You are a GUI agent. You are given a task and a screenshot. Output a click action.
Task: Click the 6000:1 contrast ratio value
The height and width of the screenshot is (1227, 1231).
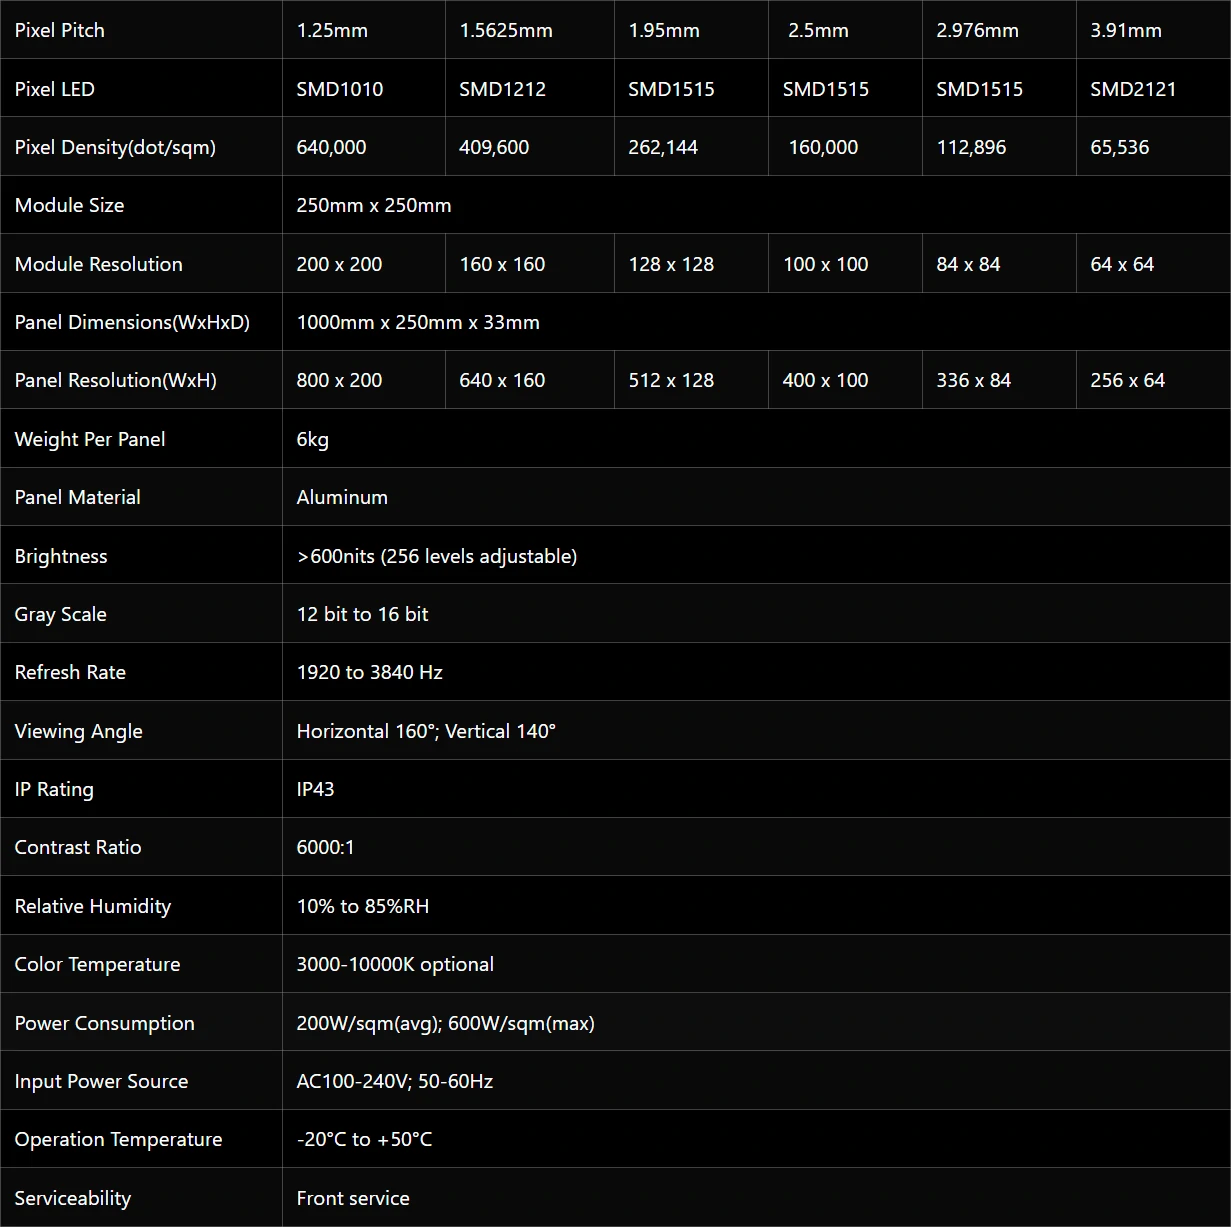325,847
